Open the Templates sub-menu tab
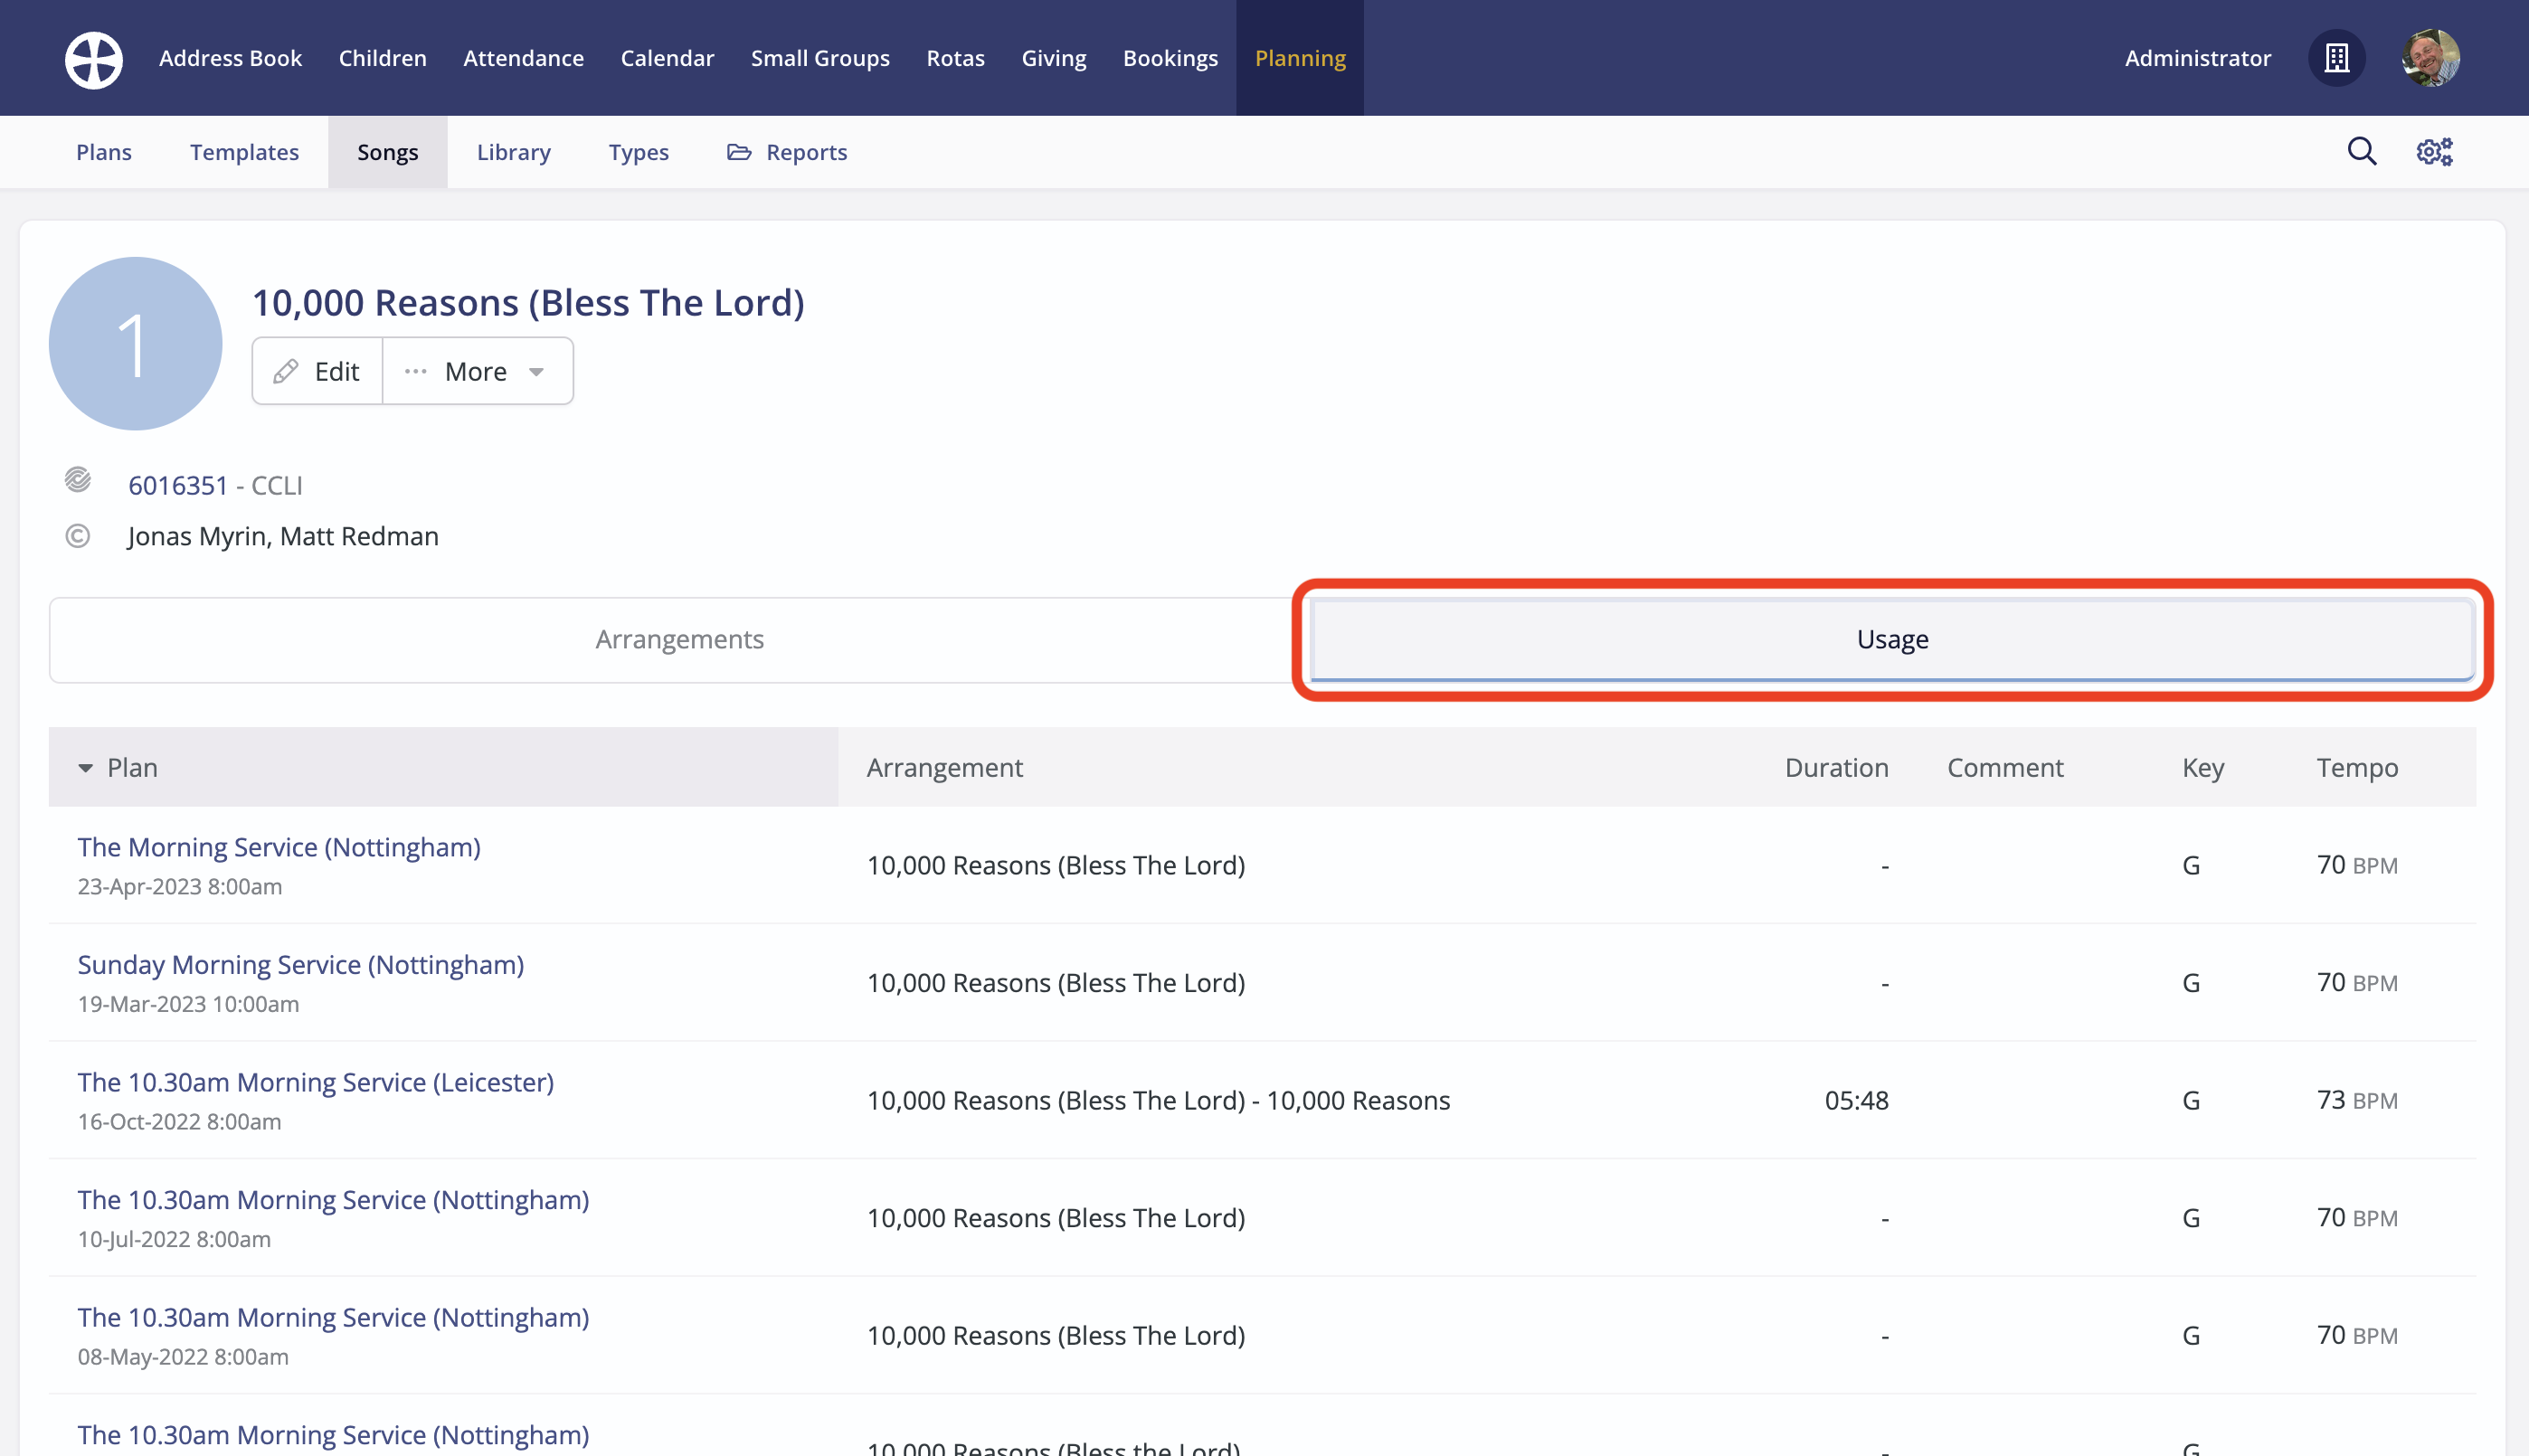Screen dimensions: 2529x1456 point(244,152)
